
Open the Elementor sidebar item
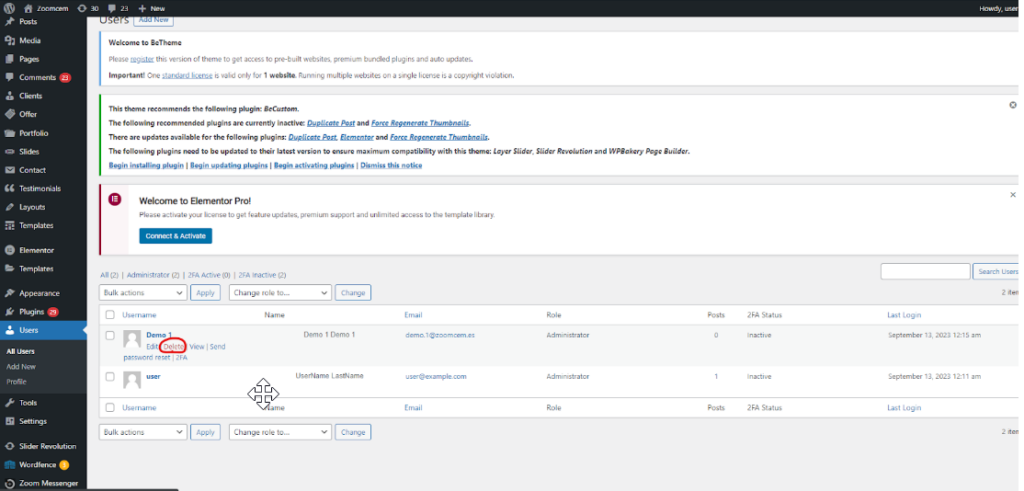point(37,250)
